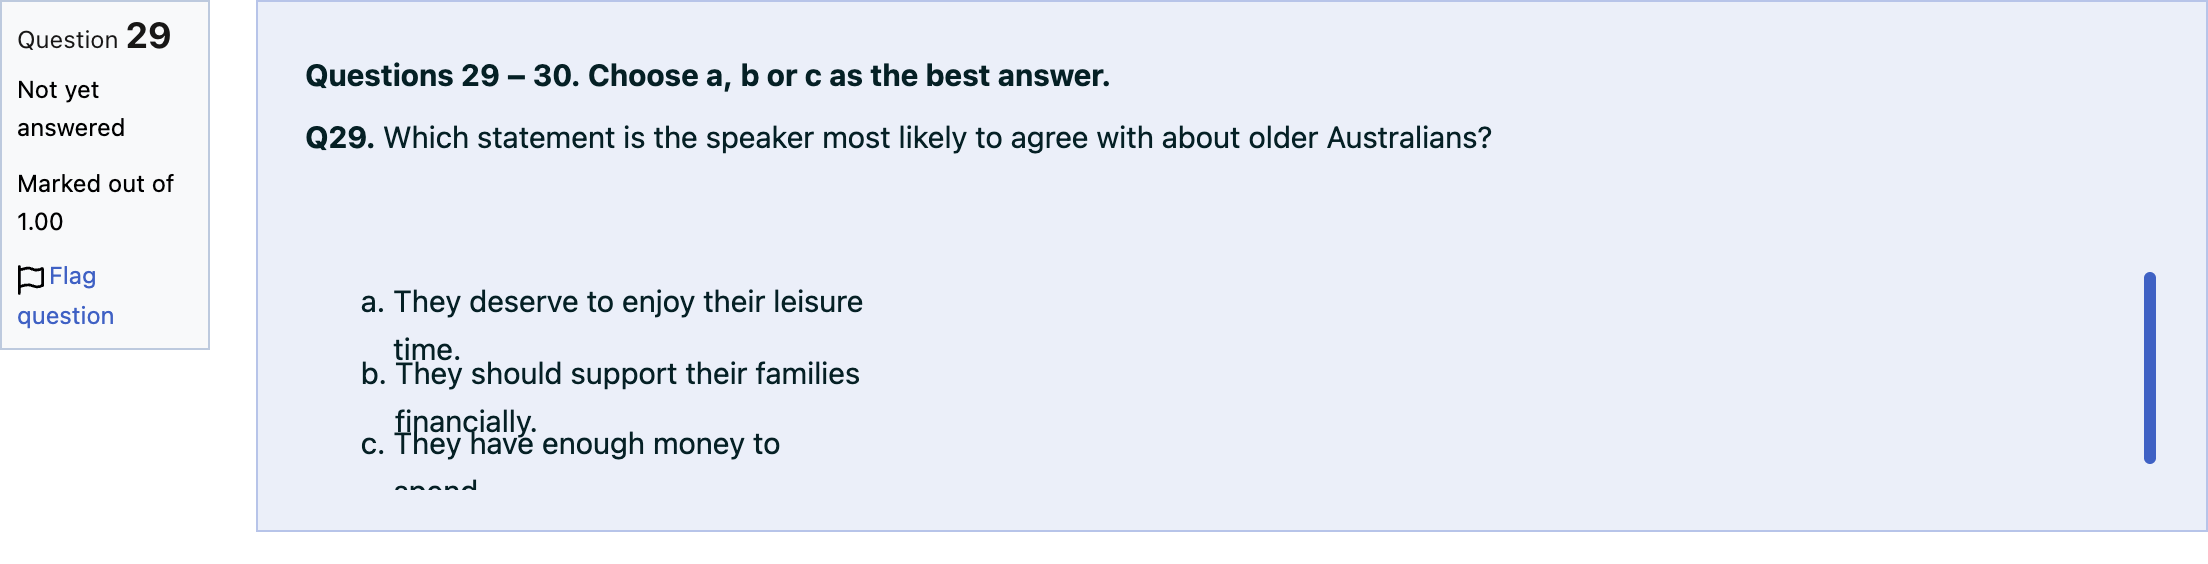Click the large question number 29
The image size is (2208, 564).
pyautogui.click(x=148, y=37)
